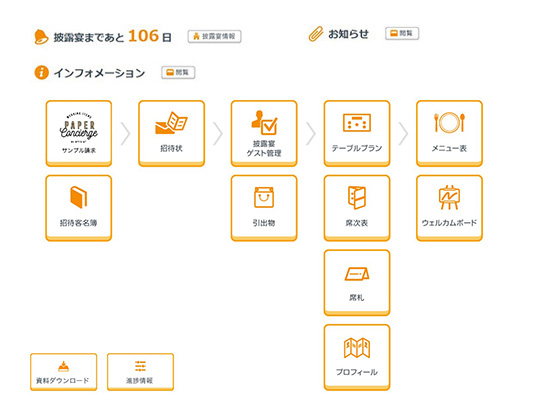Open the ウェルカムボード welcome board tile
Viewport: 551px width, 400px height.
pos(449,208)
